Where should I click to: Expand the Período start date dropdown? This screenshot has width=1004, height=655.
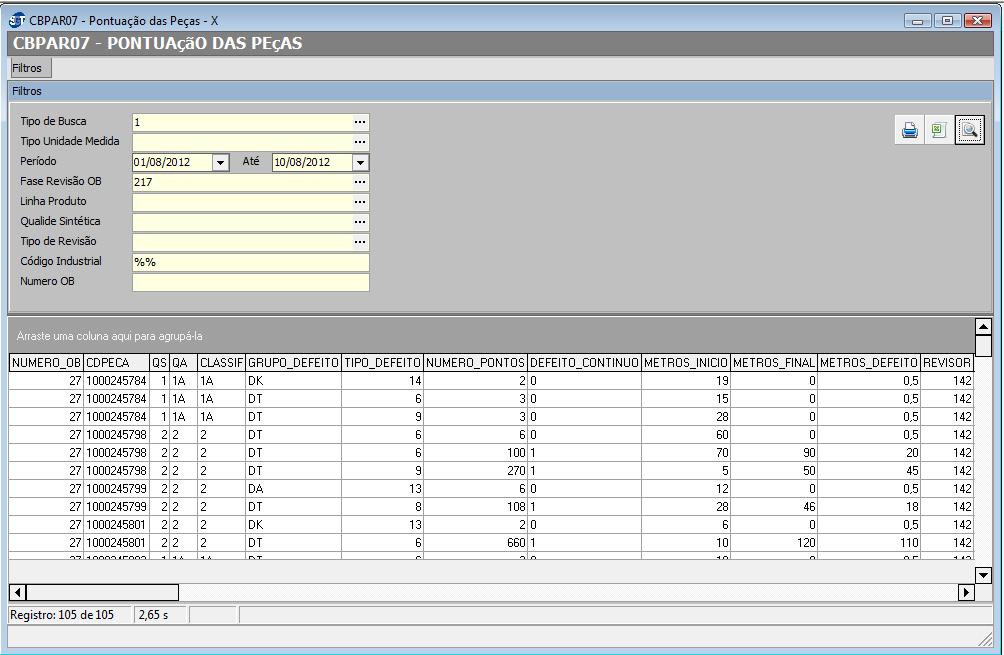point(221,162)
